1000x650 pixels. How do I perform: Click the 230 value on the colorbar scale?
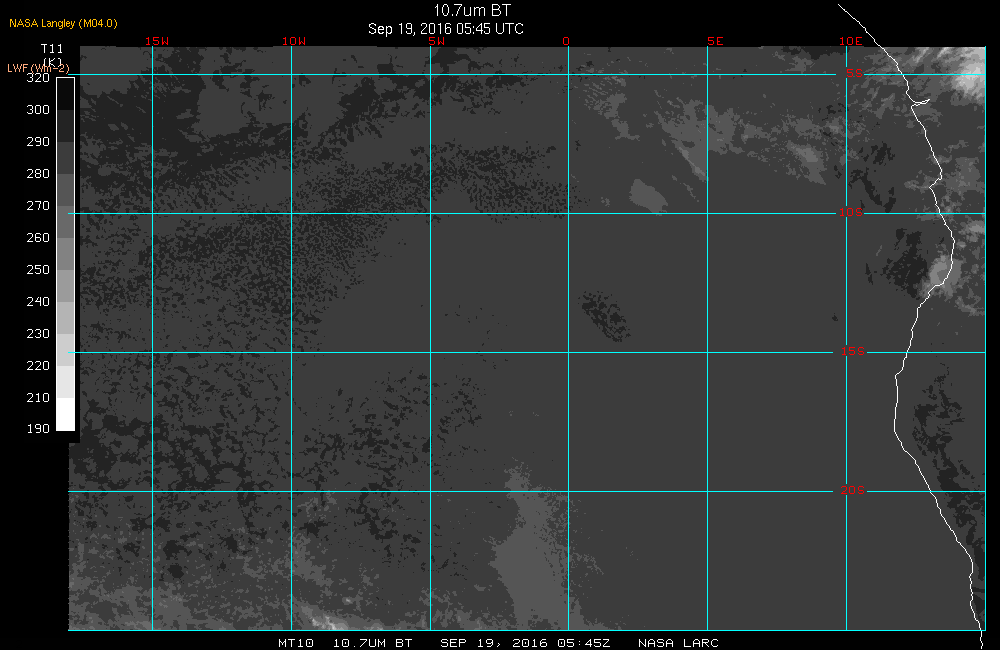click(x=38, y=334)
